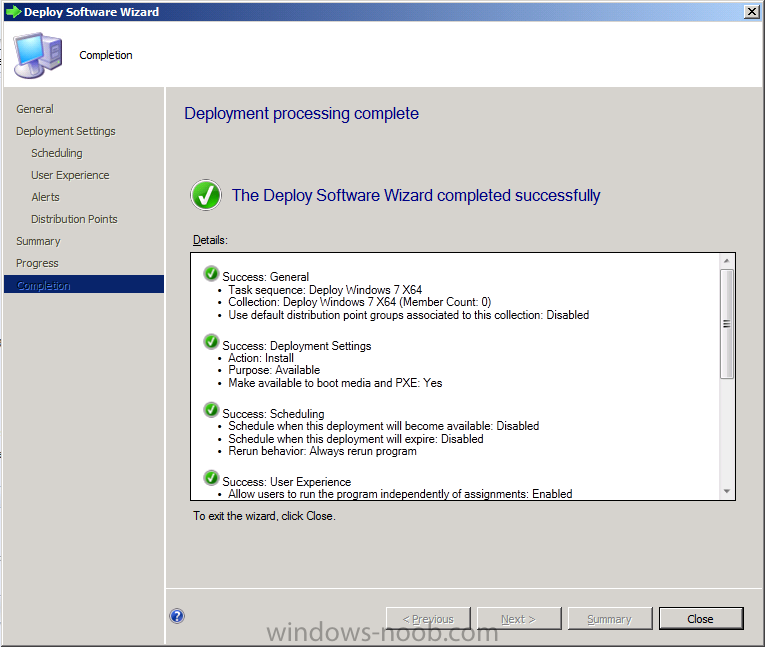Click the details list scrollbar thumb
This screenshot has height=647, width=765.
726,324
